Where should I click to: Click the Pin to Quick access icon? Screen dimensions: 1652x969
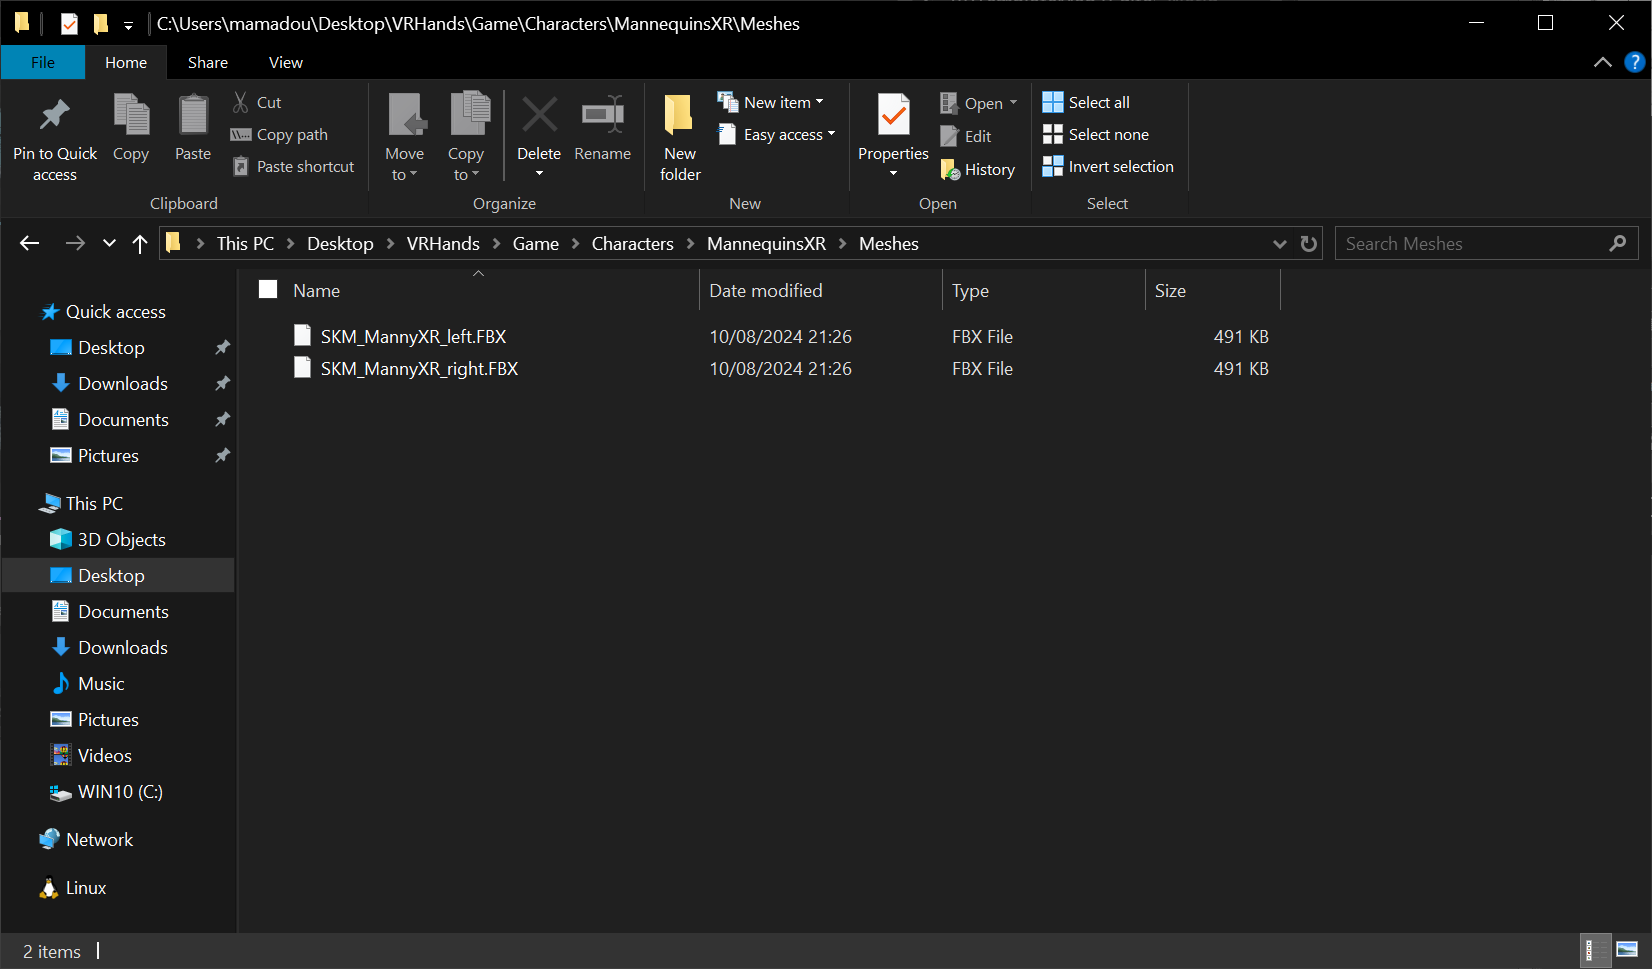[x=54, y=116]
